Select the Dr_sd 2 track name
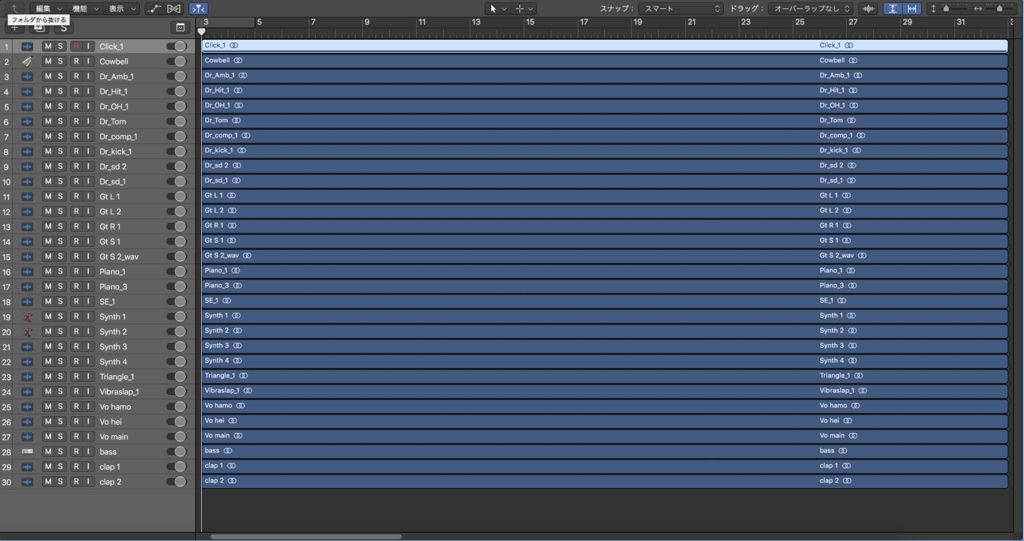The width and height of the screenshot is (1024, 541). click(113, 167)
